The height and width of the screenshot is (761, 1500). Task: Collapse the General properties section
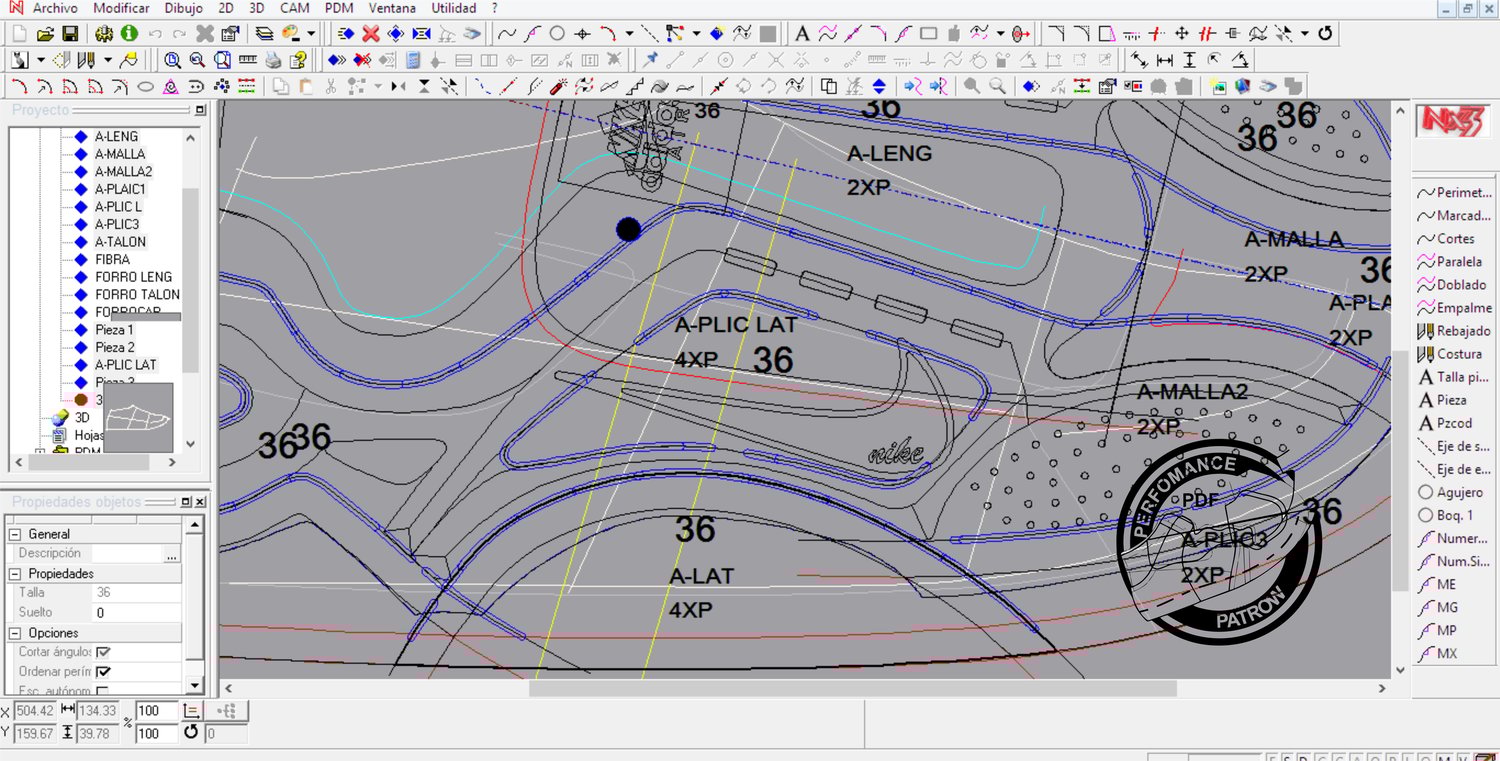click(x=16, y=534)
